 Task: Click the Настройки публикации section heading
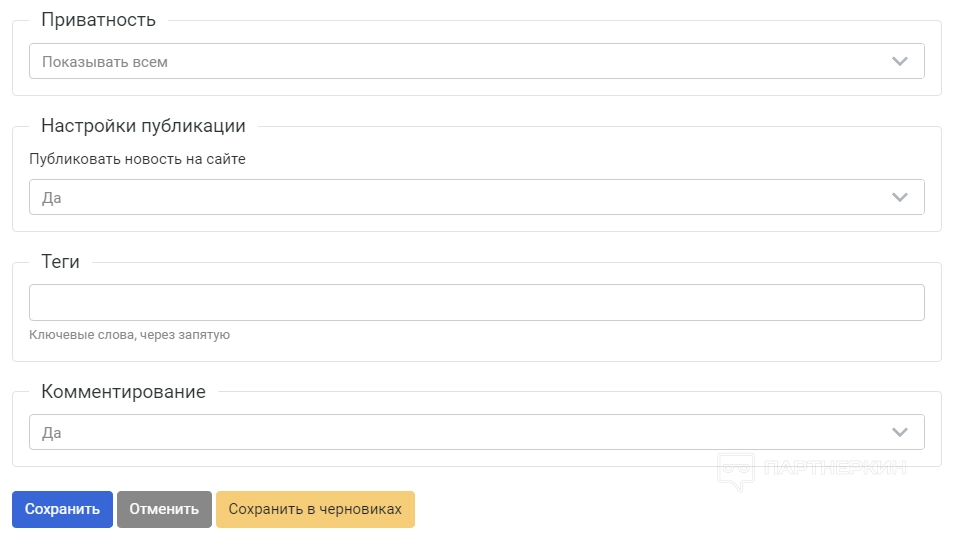(x=143, y=126)
